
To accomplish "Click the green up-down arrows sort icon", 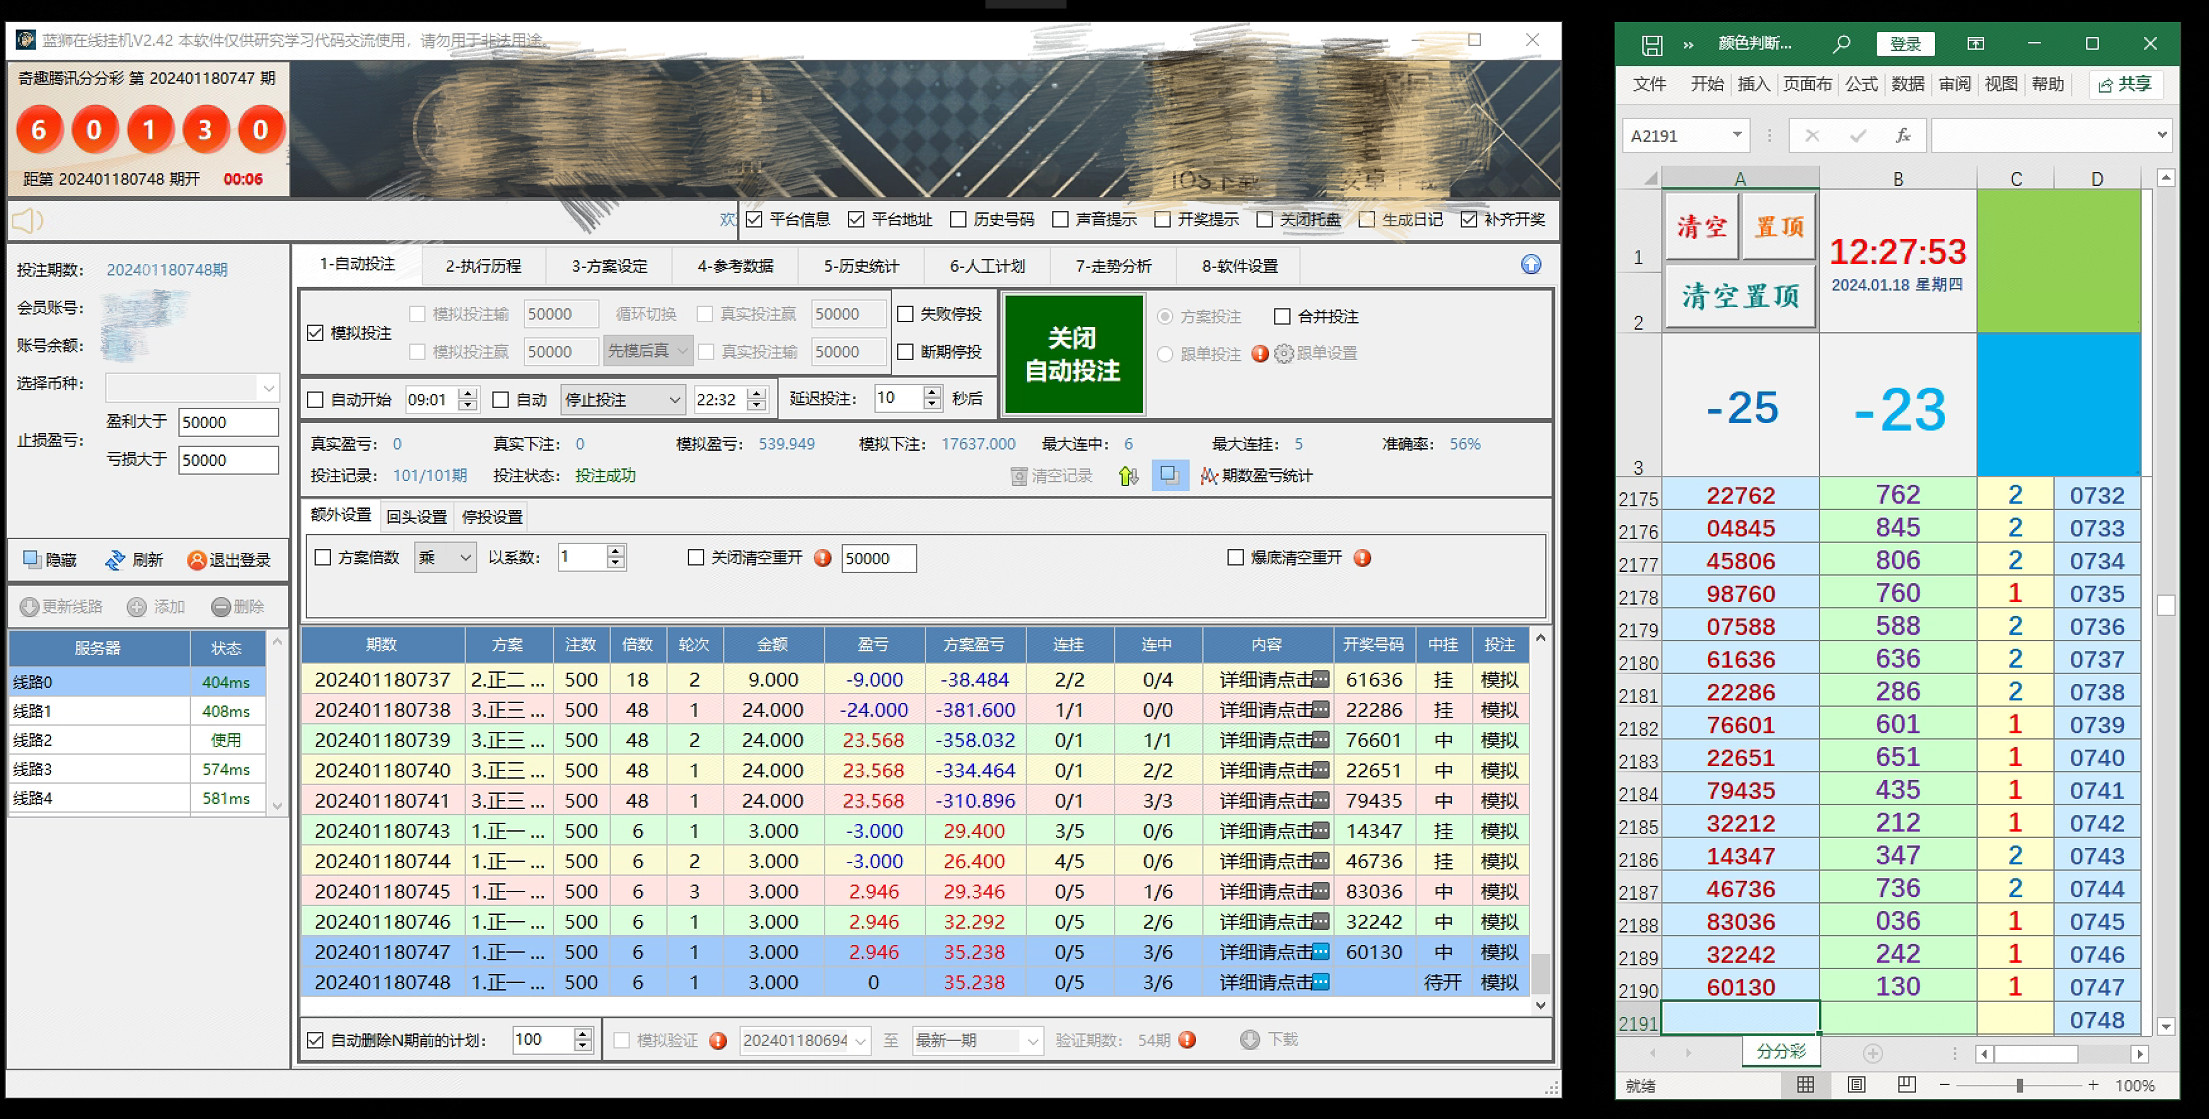I will [1128, 476].
